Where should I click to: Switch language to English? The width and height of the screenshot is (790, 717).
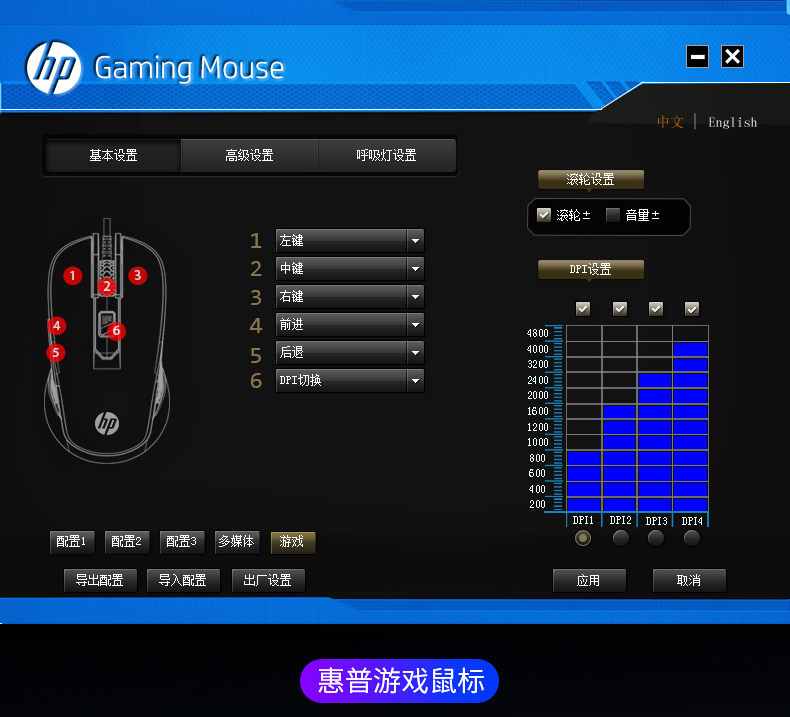pos(733,122)
